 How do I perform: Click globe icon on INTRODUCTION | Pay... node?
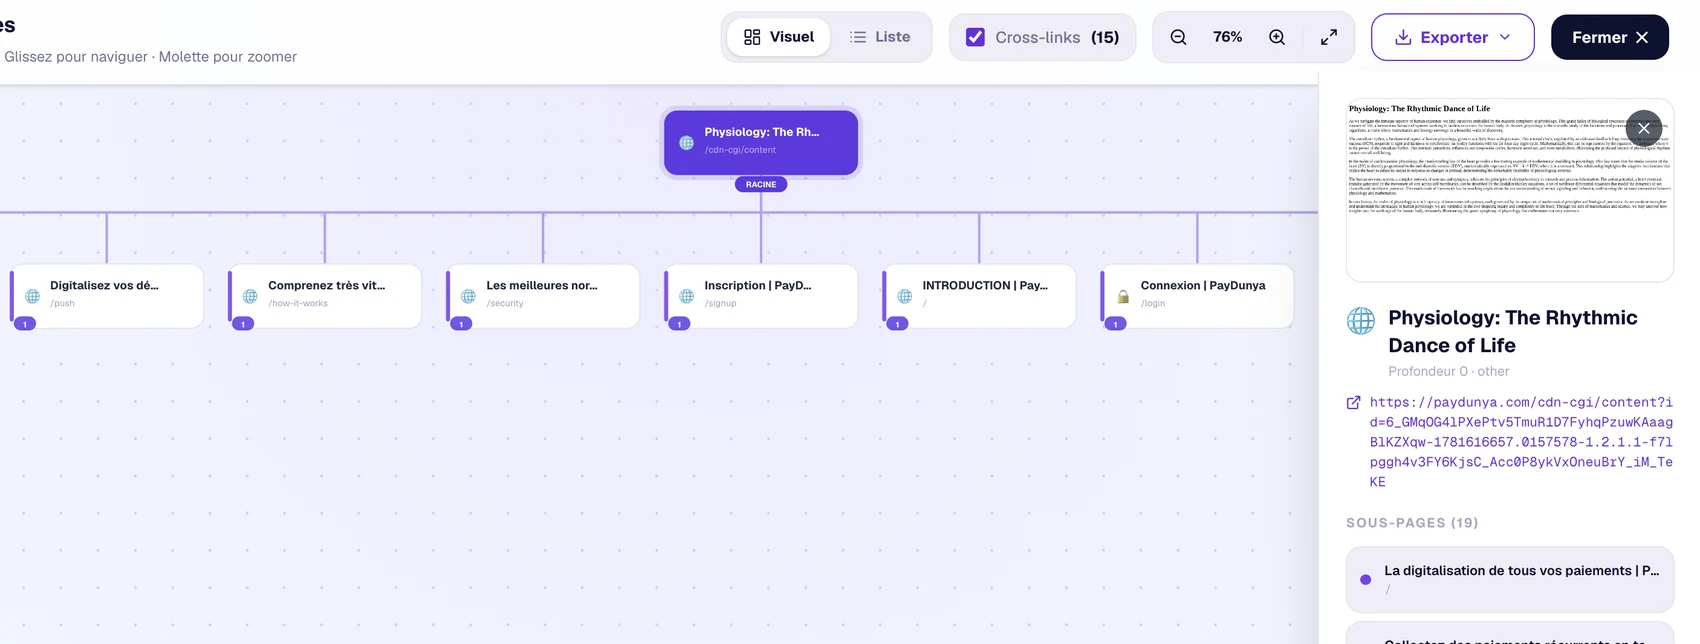point(904,296)
